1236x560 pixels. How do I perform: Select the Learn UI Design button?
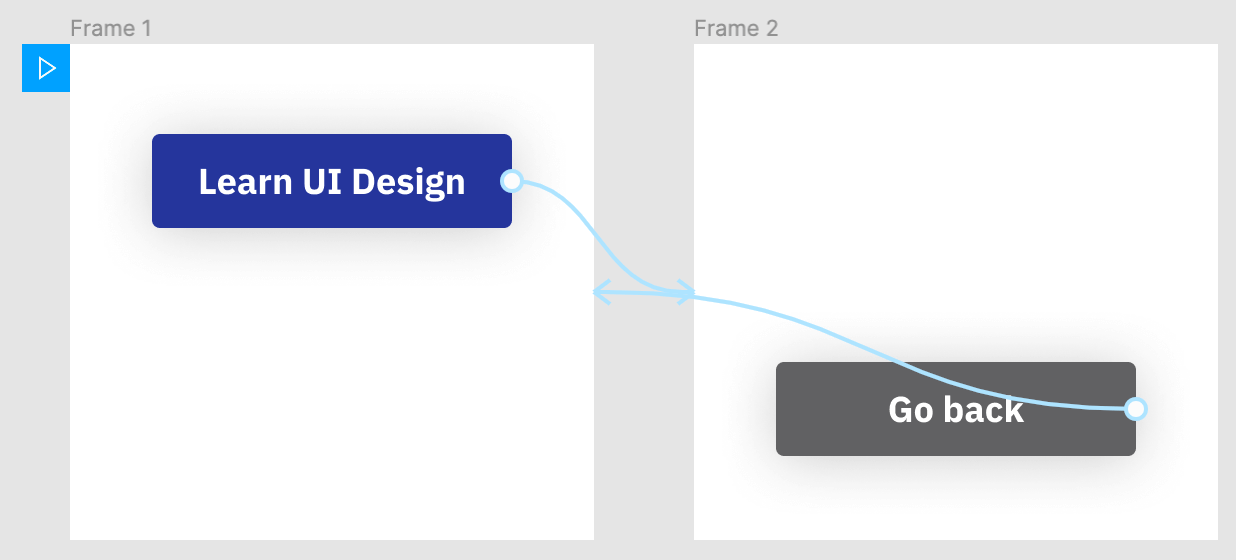click(332, 181)
